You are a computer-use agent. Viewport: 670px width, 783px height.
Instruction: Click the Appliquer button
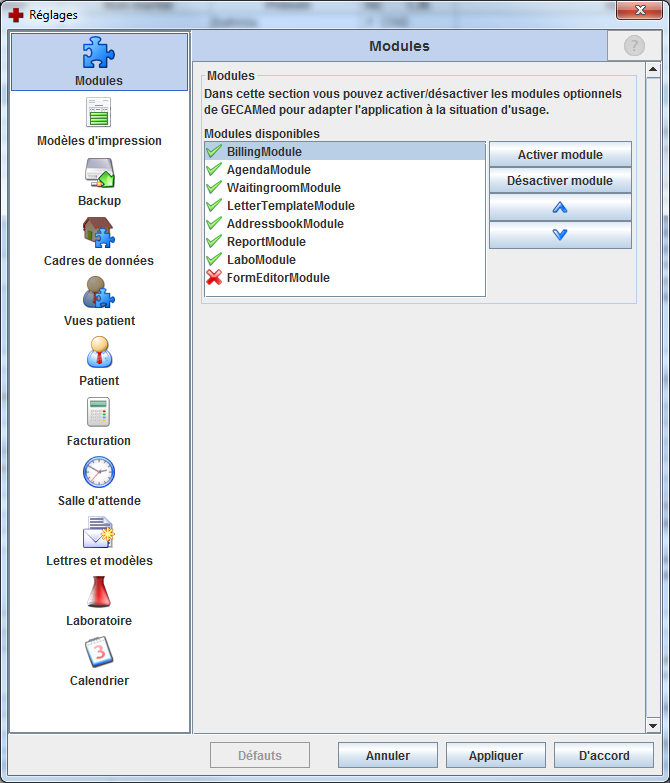(x=496, y=755)
